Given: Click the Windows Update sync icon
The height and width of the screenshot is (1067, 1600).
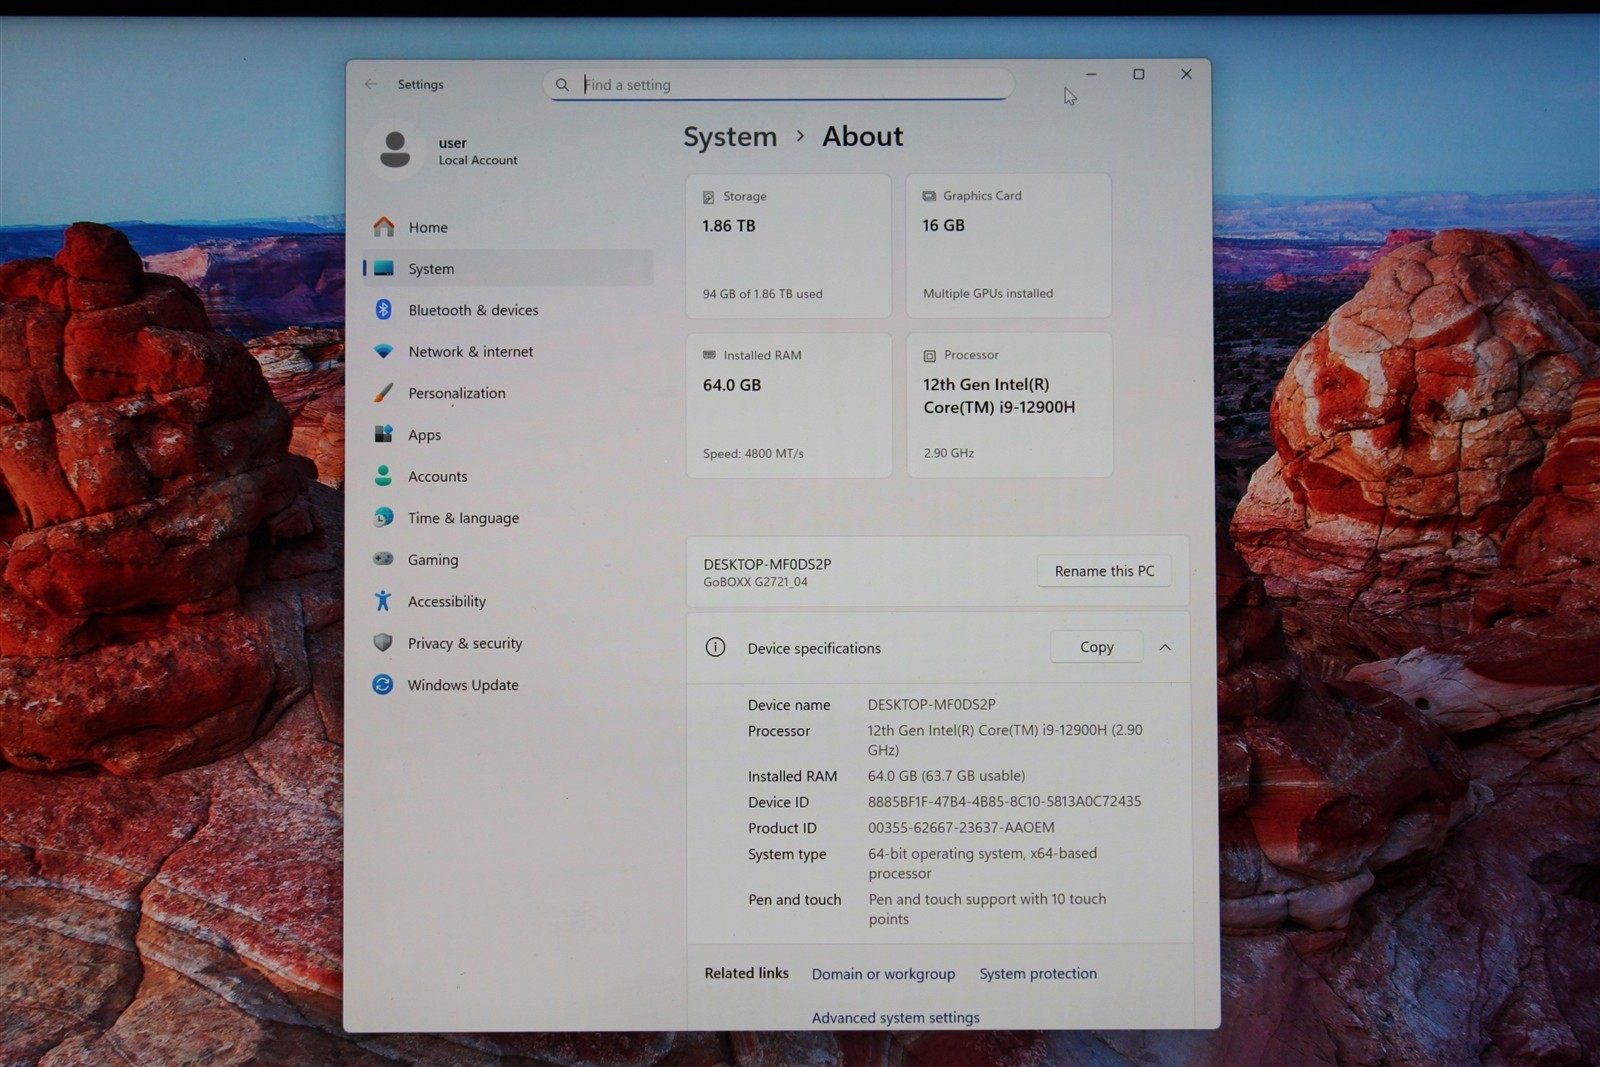Looking at the screenshot, I should pos(382,684).
